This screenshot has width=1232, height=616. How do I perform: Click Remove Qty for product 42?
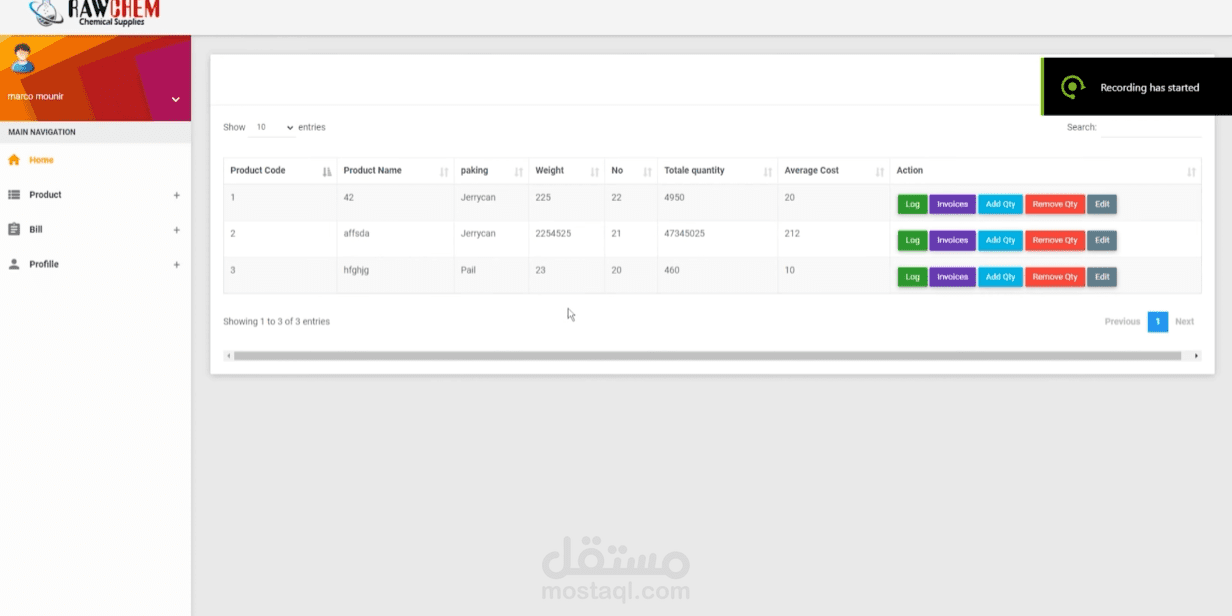point(1055,204)
